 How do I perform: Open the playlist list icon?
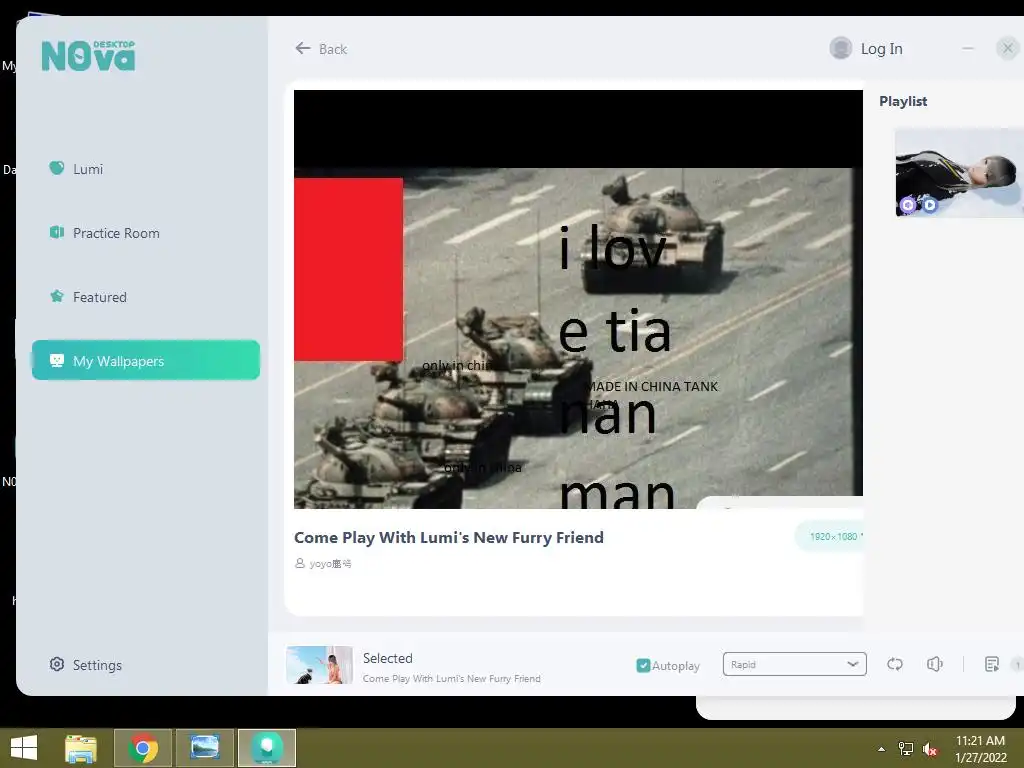[991, 664]
